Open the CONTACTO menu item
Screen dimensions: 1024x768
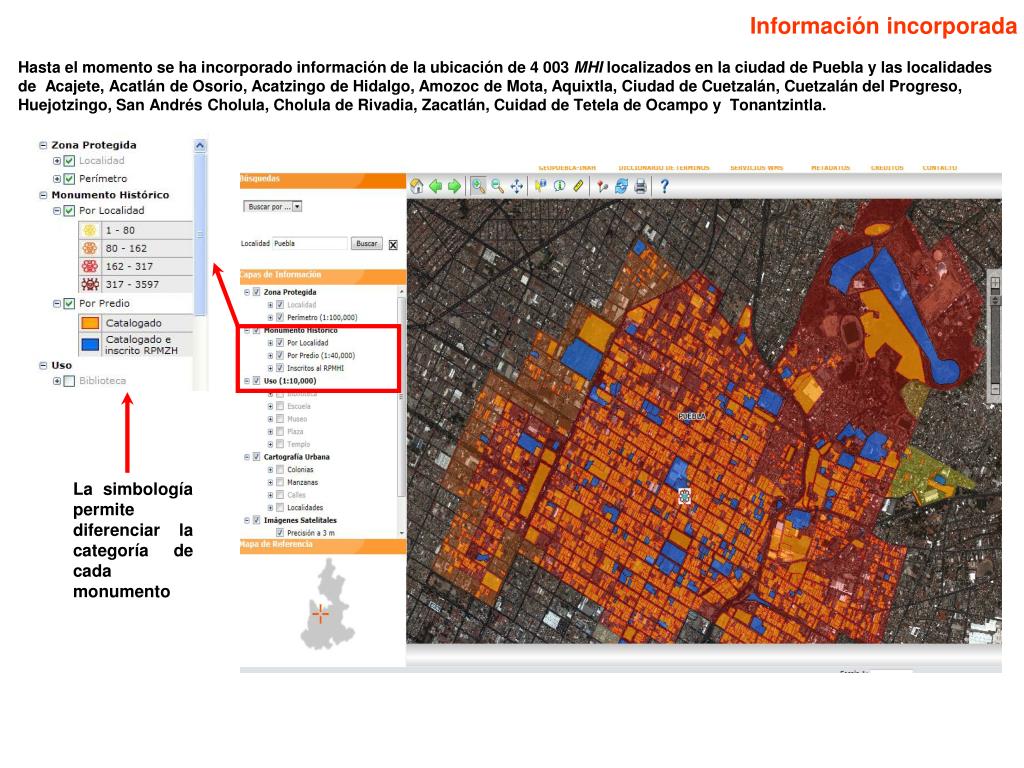[x=940, y=168]
